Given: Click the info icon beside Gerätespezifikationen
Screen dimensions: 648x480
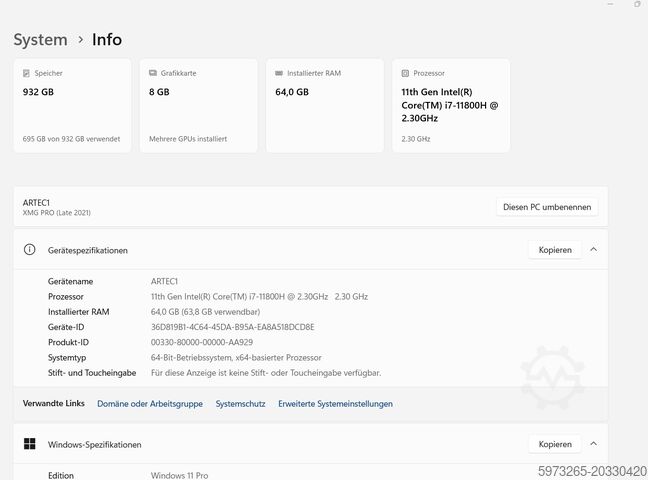Looking at the screenshot, I should pos(30,250).
